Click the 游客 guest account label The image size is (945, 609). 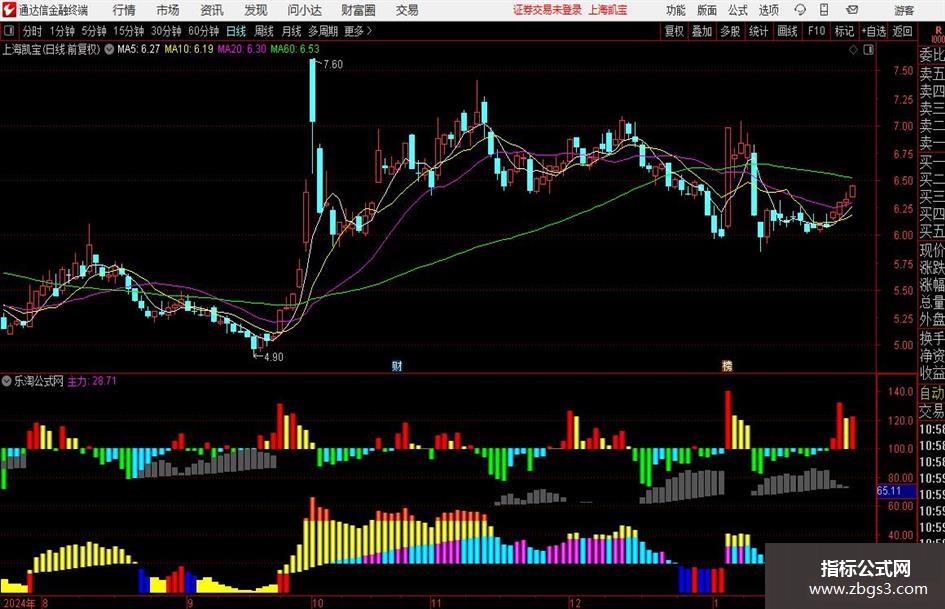point(904,10)
